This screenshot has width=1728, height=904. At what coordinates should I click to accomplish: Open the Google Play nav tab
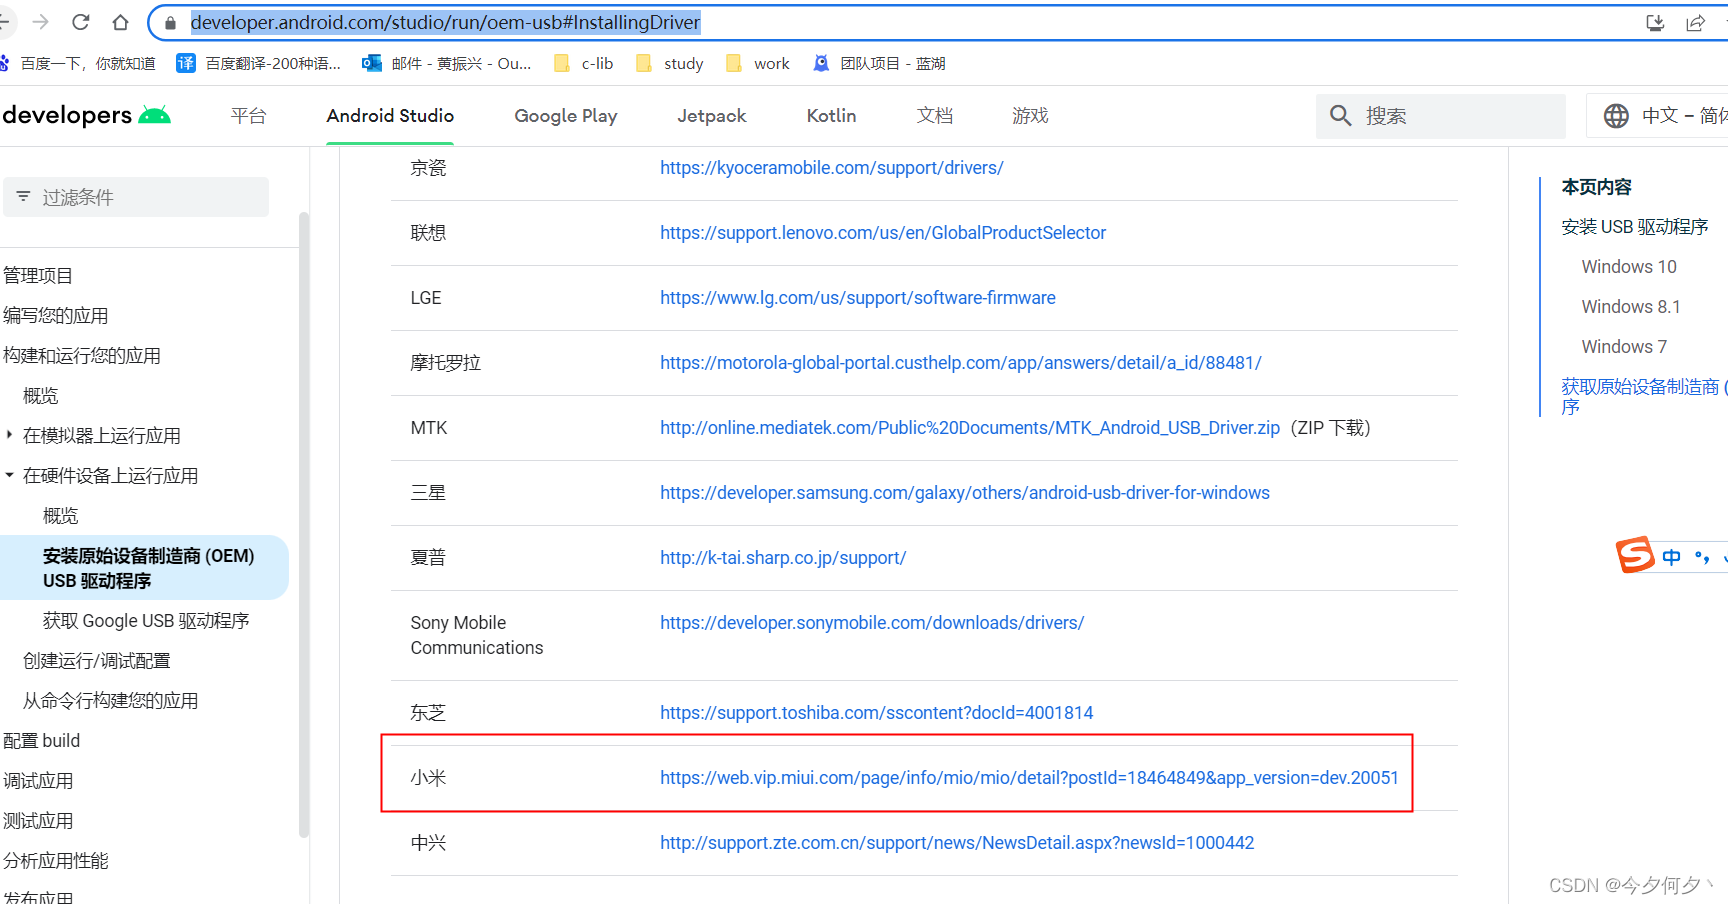coord(565,116)
